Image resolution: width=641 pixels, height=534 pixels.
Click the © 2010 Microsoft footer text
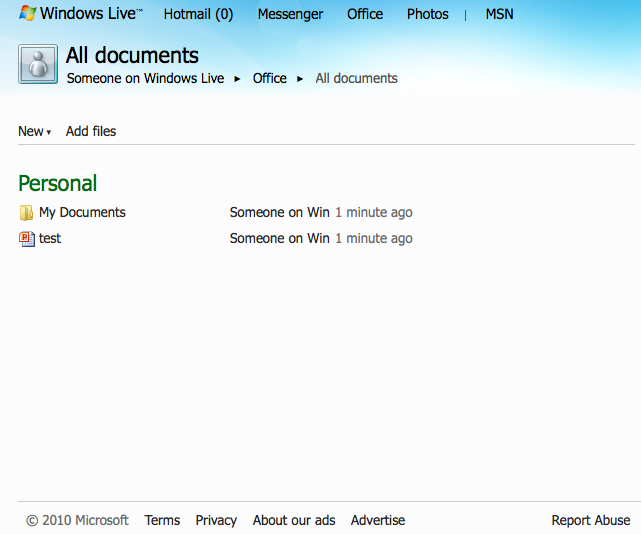click(x=77, y=520)
